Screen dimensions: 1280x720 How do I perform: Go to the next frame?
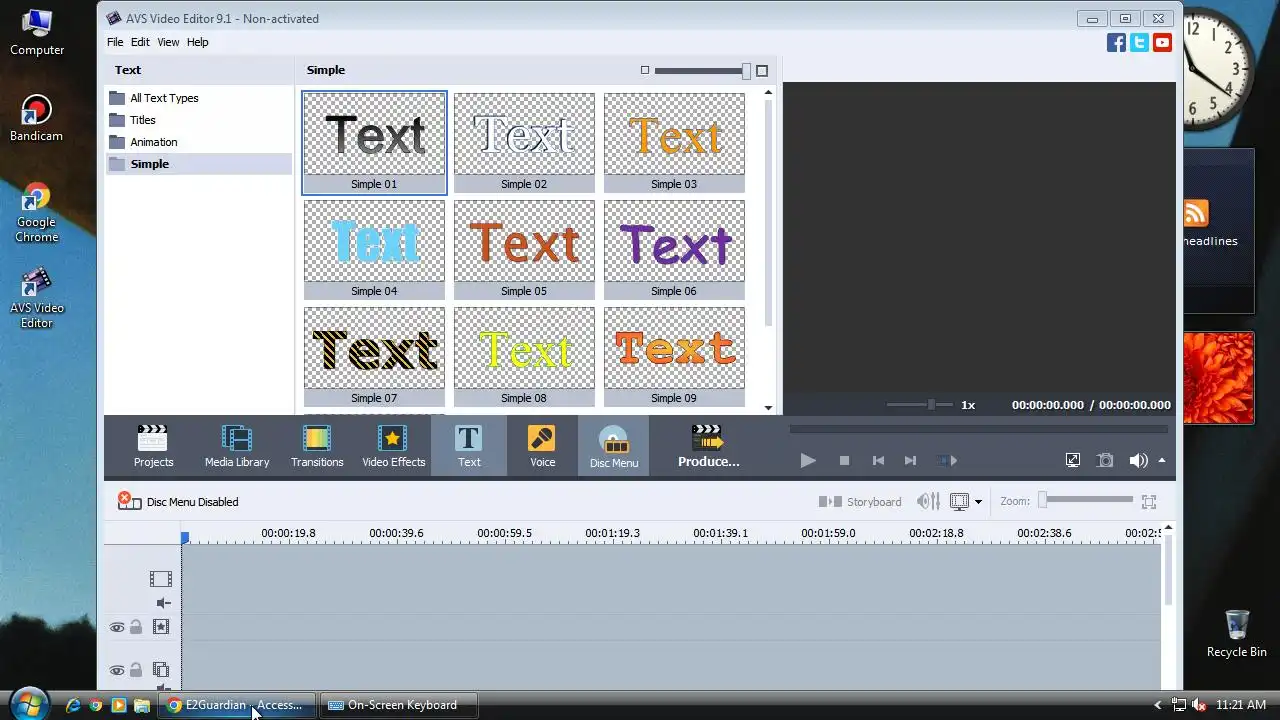pos(910,460)
